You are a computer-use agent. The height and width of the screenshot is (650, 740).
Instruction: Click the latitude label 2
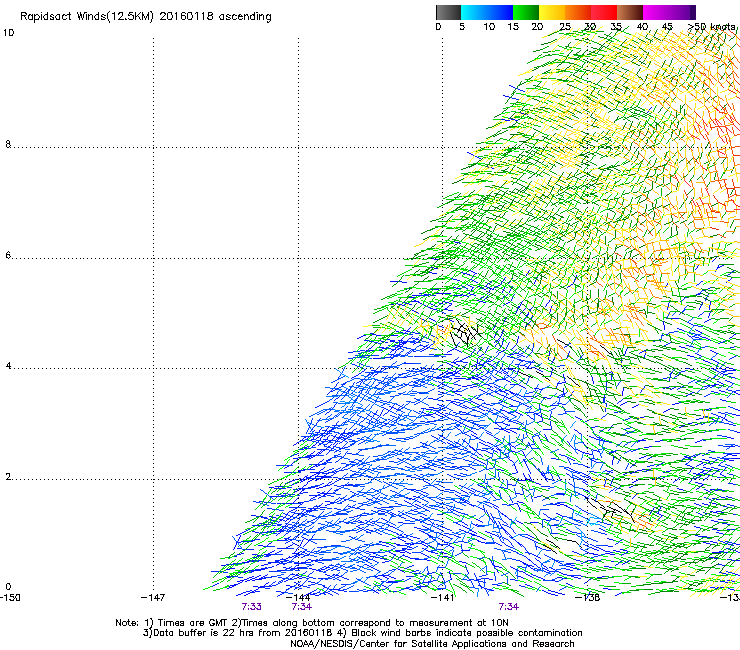(8, 477)
